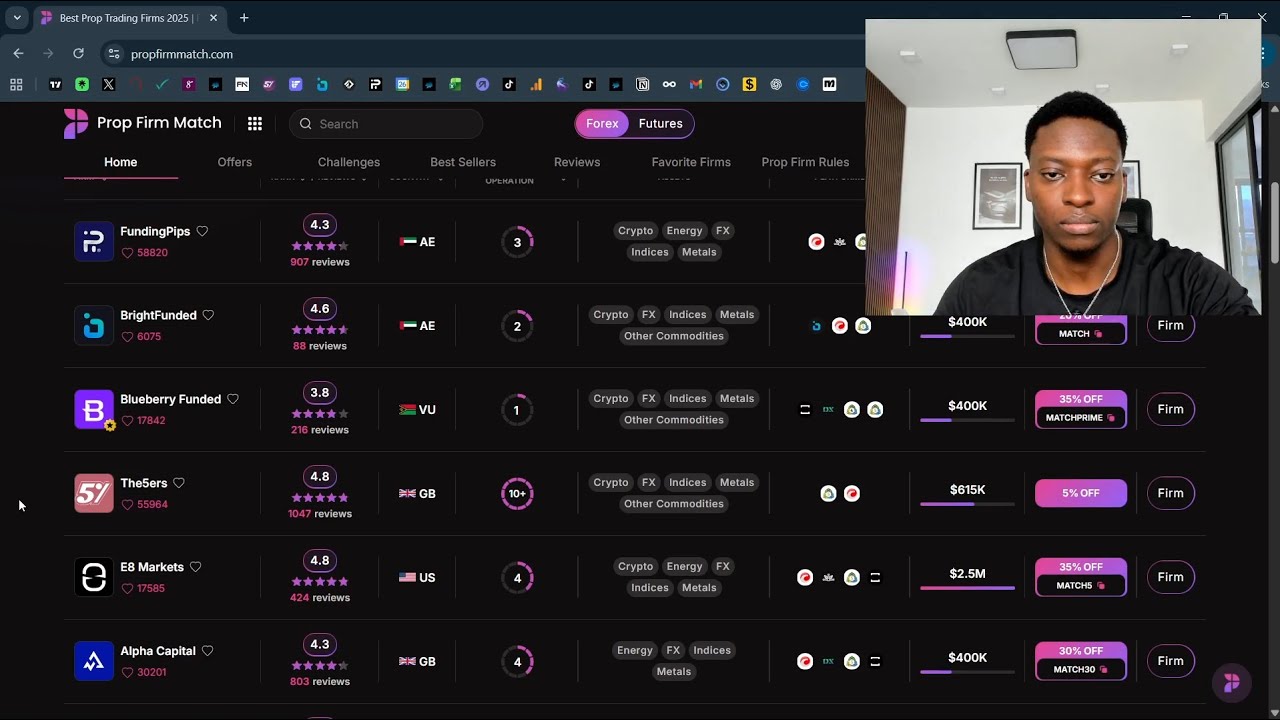
Task: Click the browser back arrow
Action: point(18,54)
